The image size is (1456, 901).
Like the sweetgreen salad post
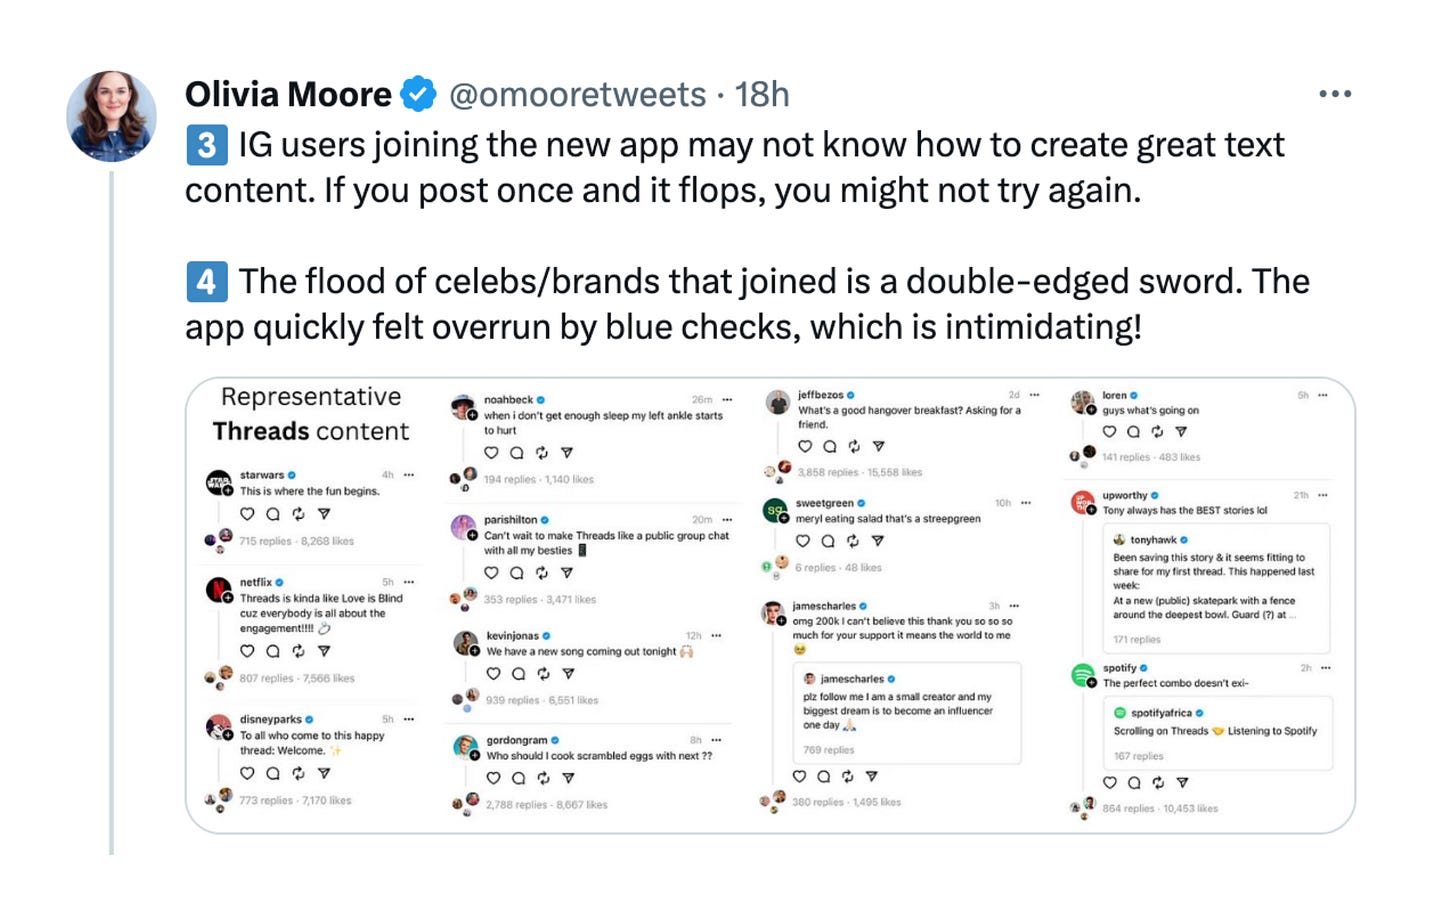(802, 541)
